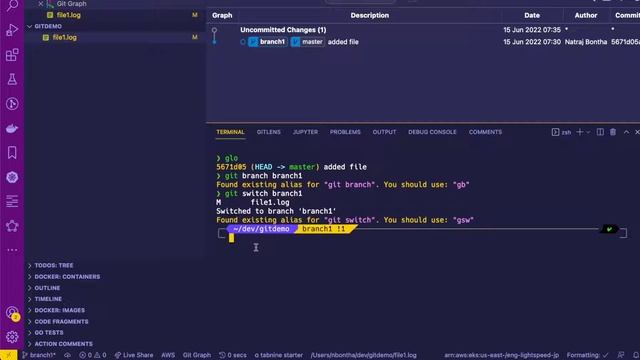
Task: Click author Natraj Bontha cell
Action: (x=586, y=42)
